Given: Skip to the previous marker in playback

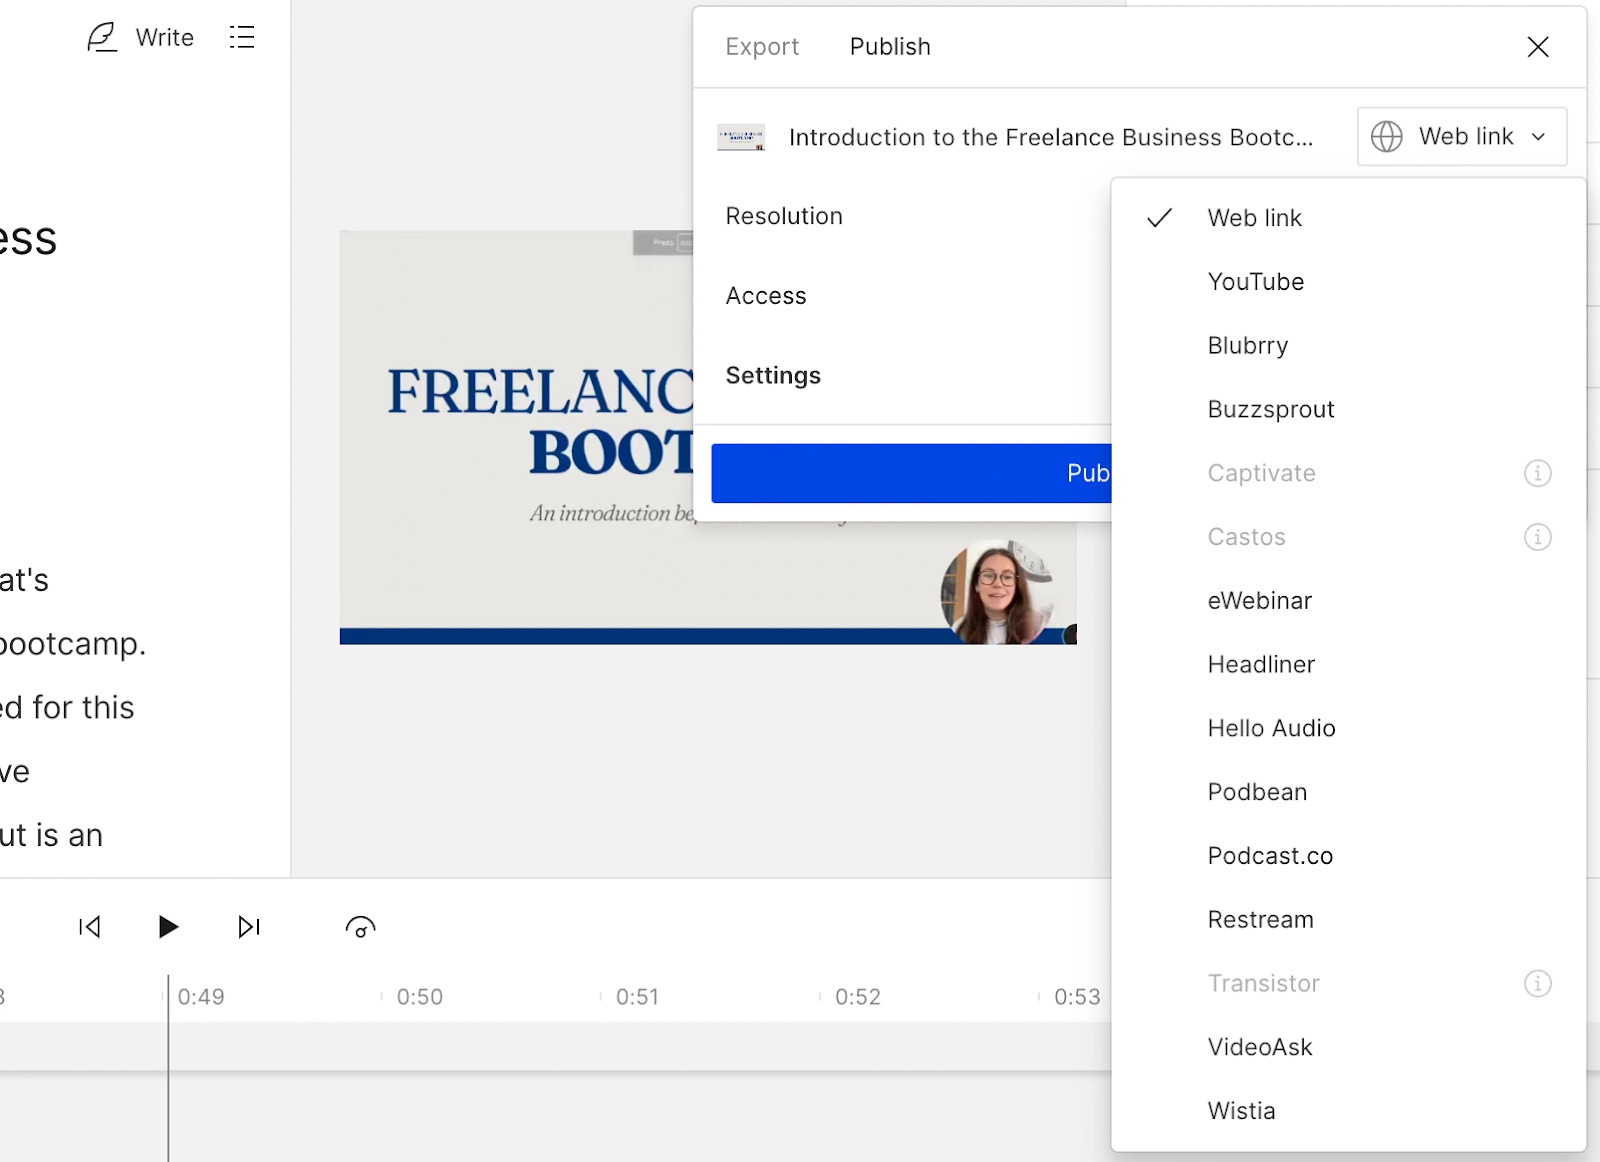Looking at the screenshot, I should click(89, 927).
